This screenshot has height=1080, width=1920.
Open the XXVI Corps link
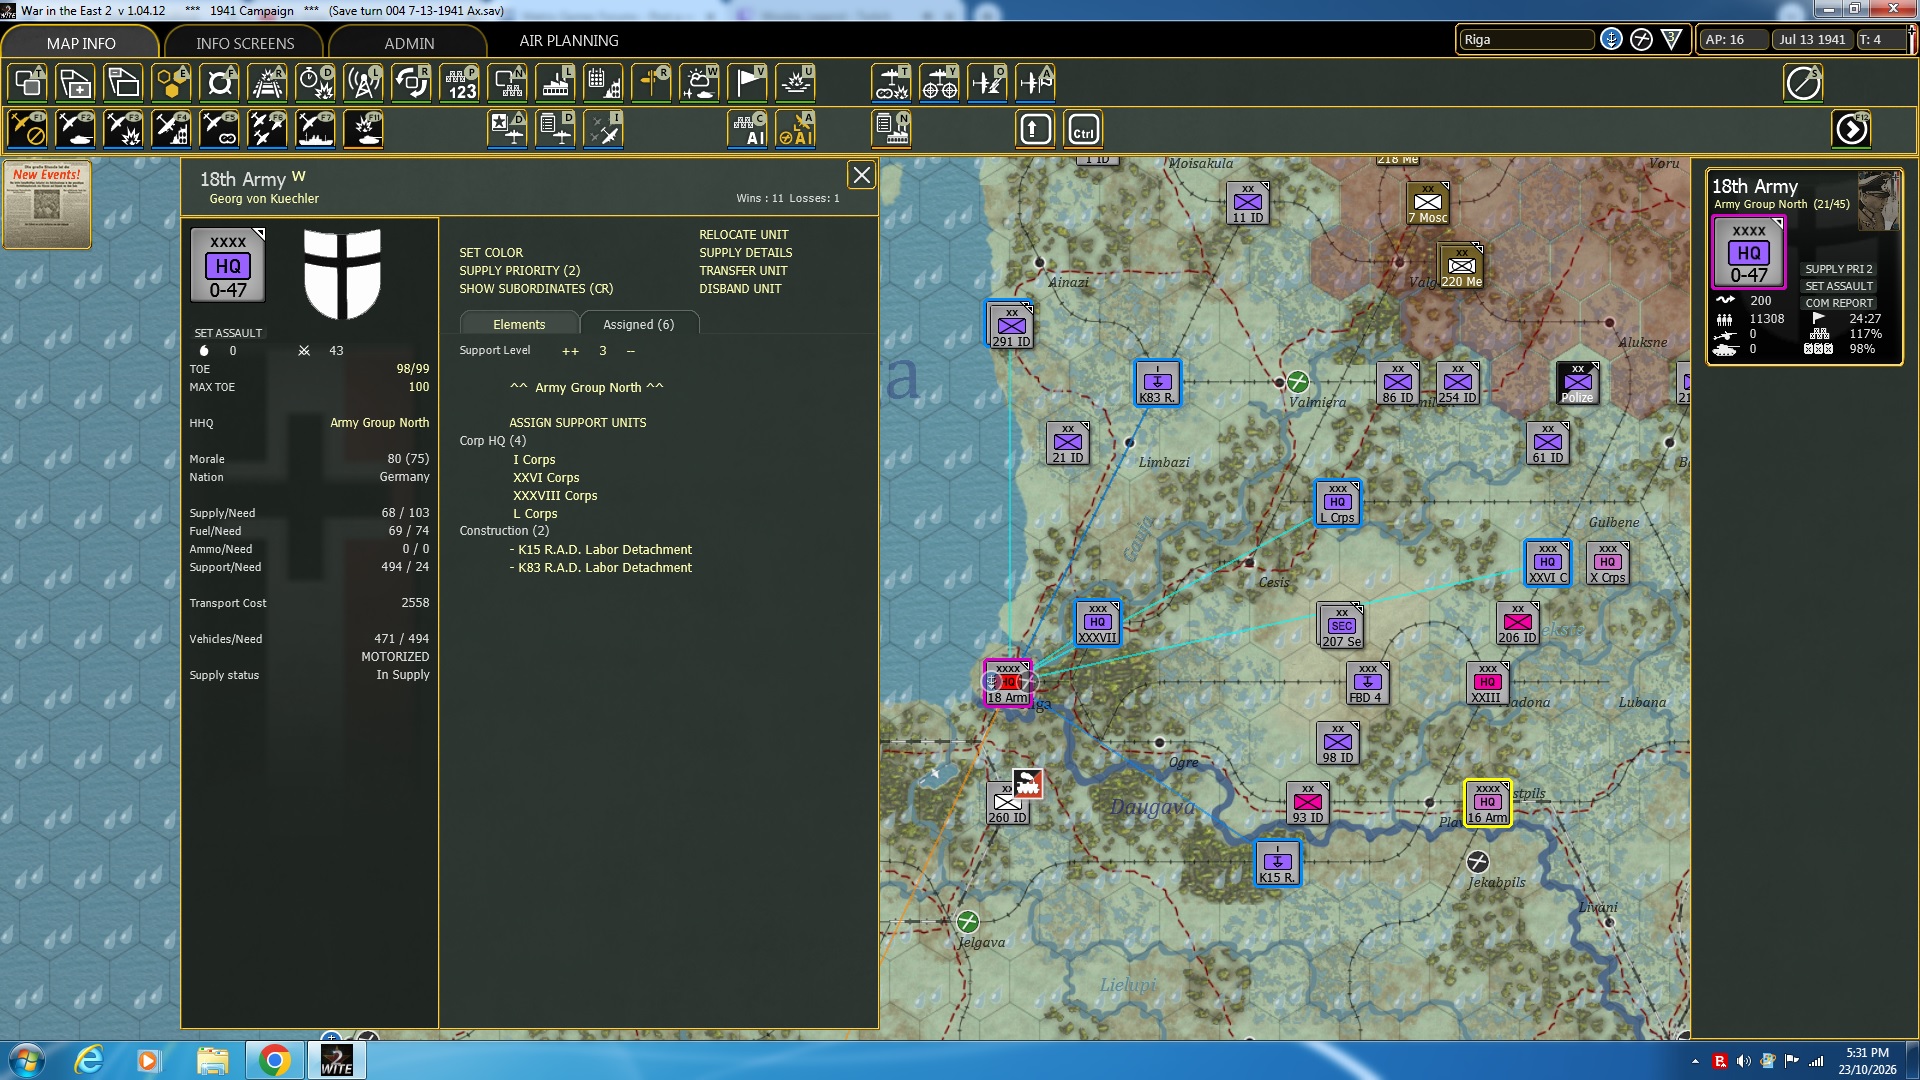(546, 478)
